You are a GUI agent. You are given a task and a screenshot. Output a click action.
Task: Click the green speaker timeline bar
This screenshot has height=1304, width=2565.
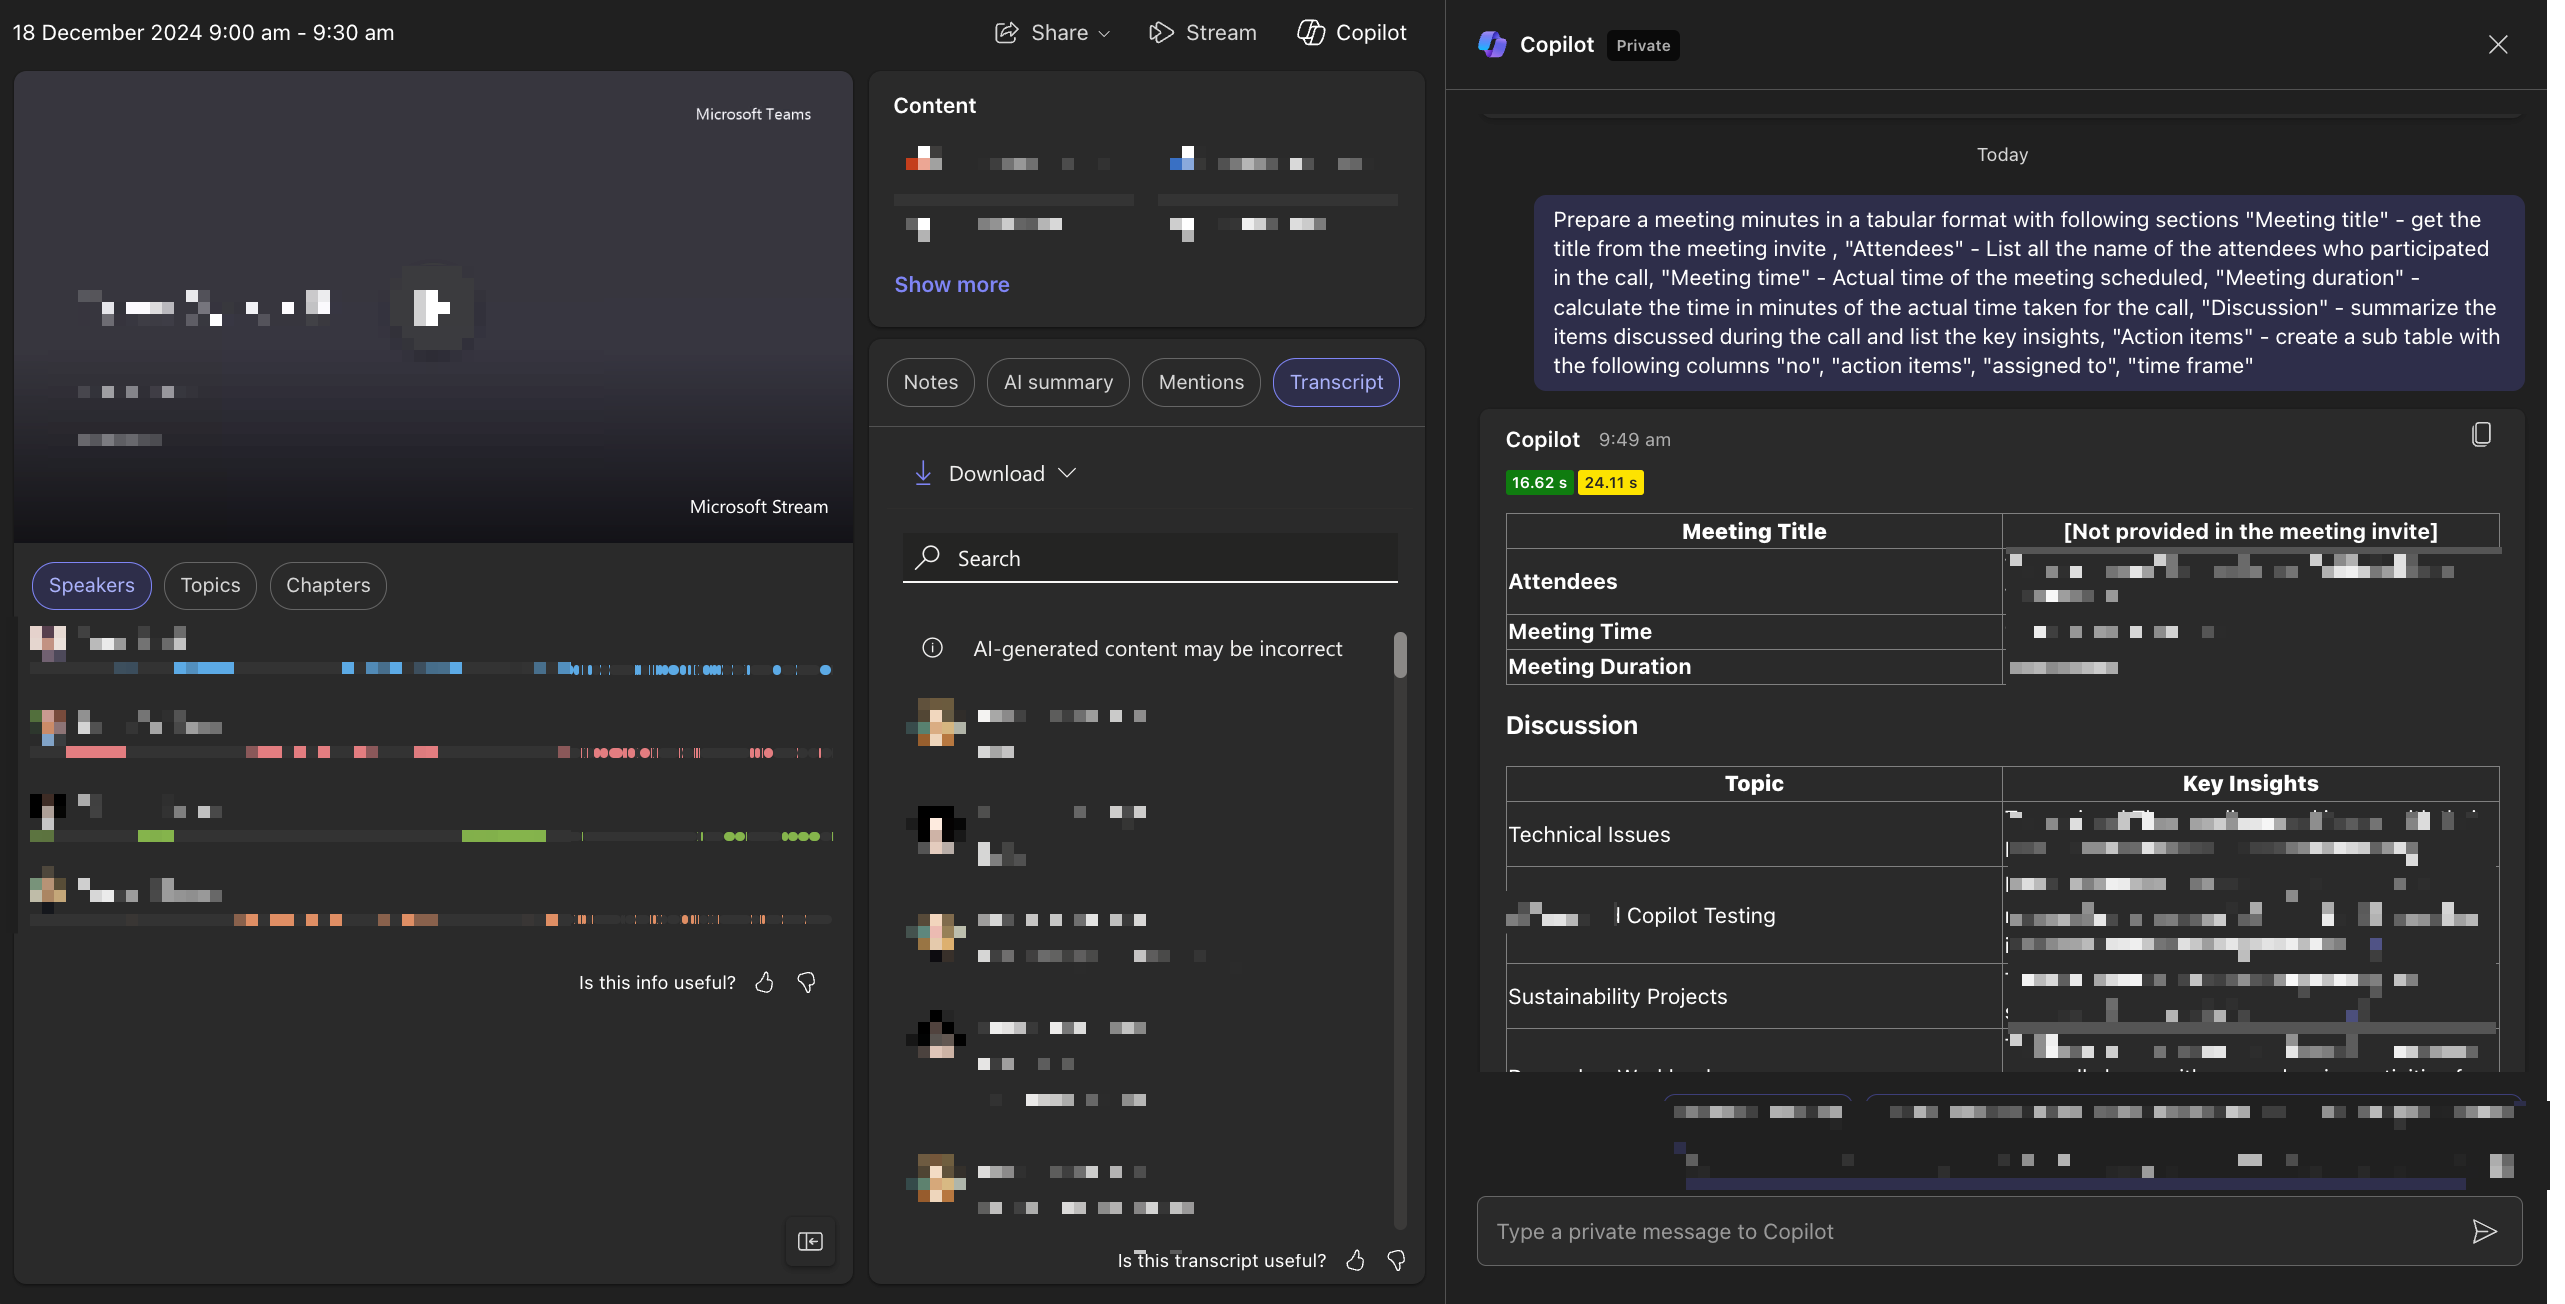pyautogui.click(x=431, y=836)
